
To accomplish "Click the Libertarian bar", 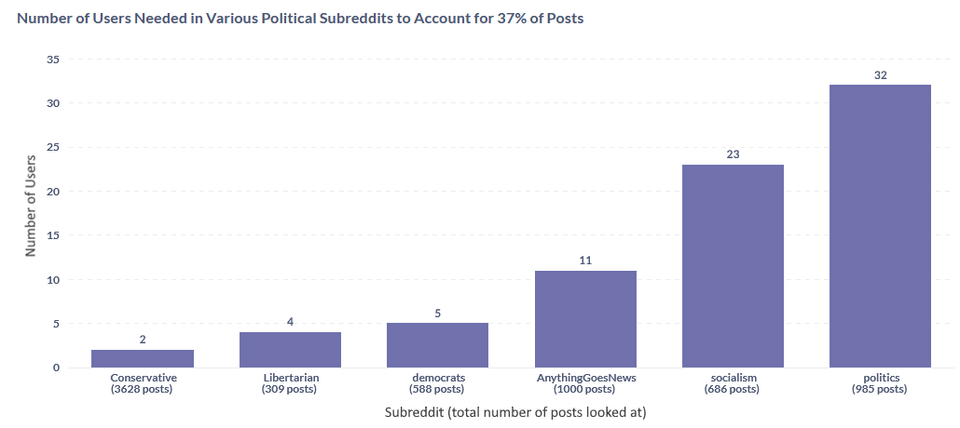I will click(x=290, y=350).
